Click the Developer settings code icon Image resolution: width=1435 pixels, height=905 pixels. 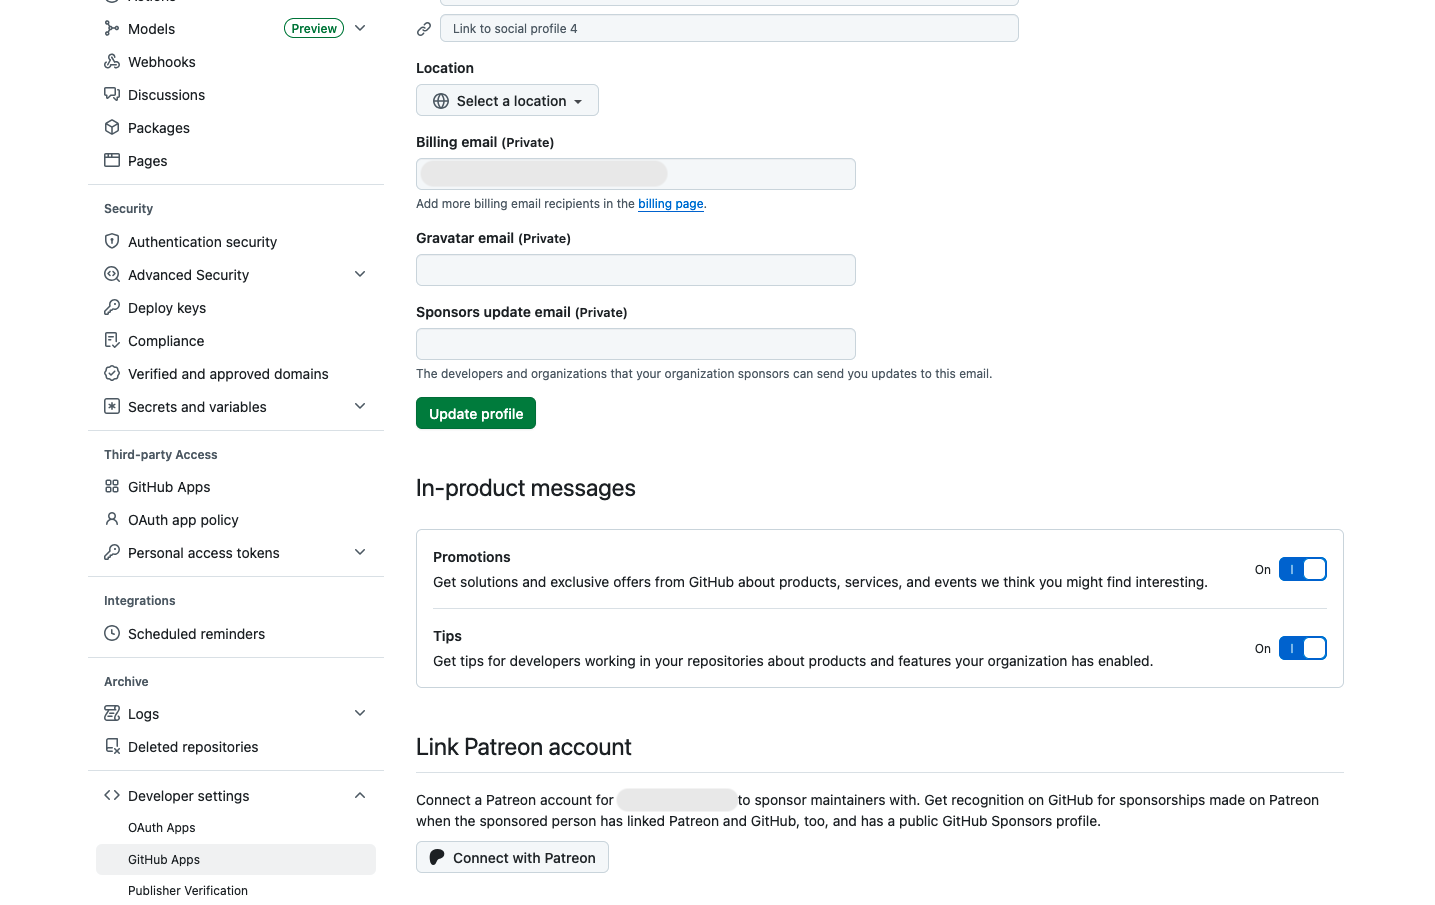[x=112, y=795]
